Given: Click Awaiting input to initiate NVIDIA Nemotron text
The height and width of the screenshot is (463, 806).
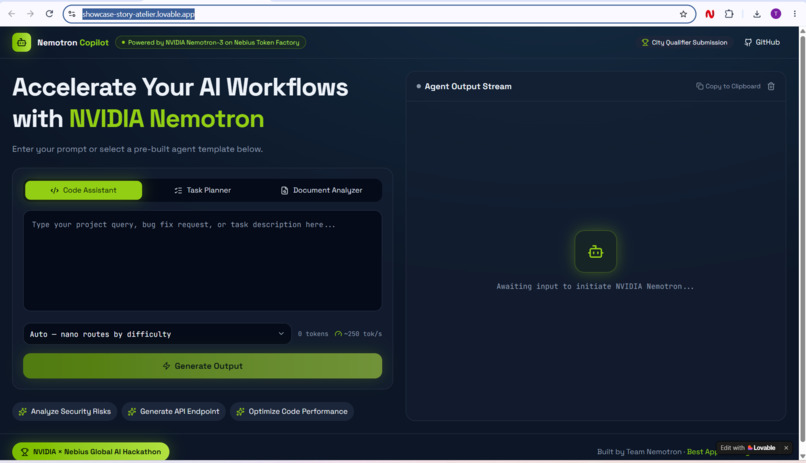Looking at the screenshot, I should pos(595,286).
